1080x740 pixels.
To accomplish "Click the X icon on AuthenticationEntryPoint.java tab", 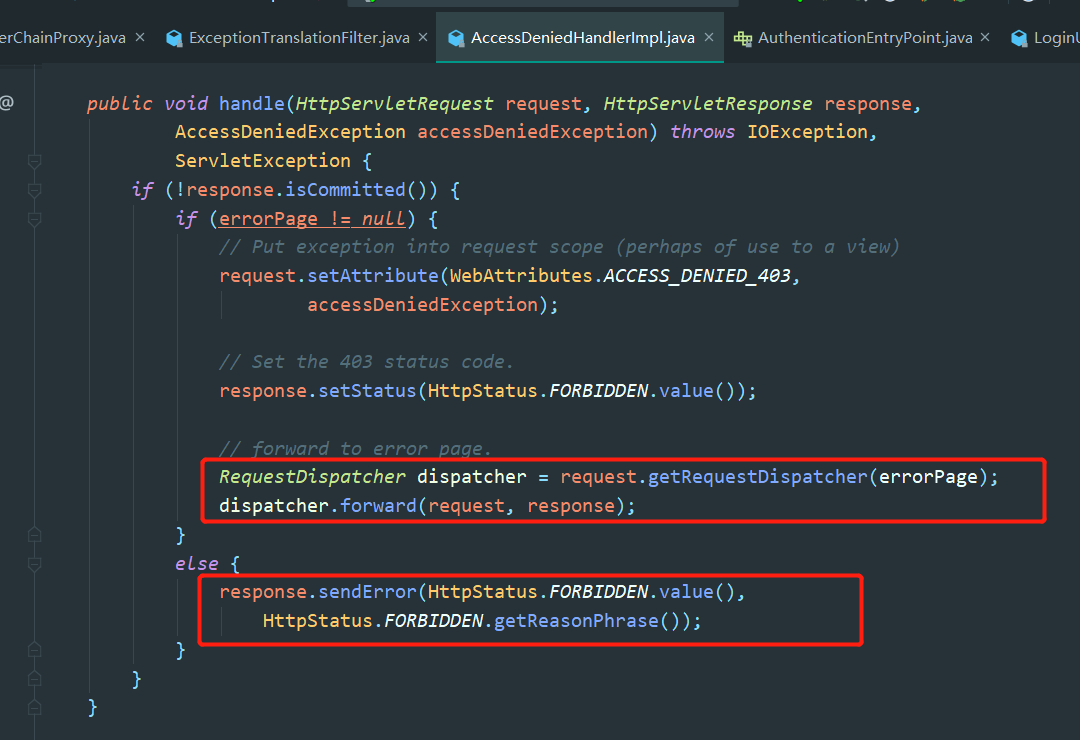I will [x=985, y=37].
